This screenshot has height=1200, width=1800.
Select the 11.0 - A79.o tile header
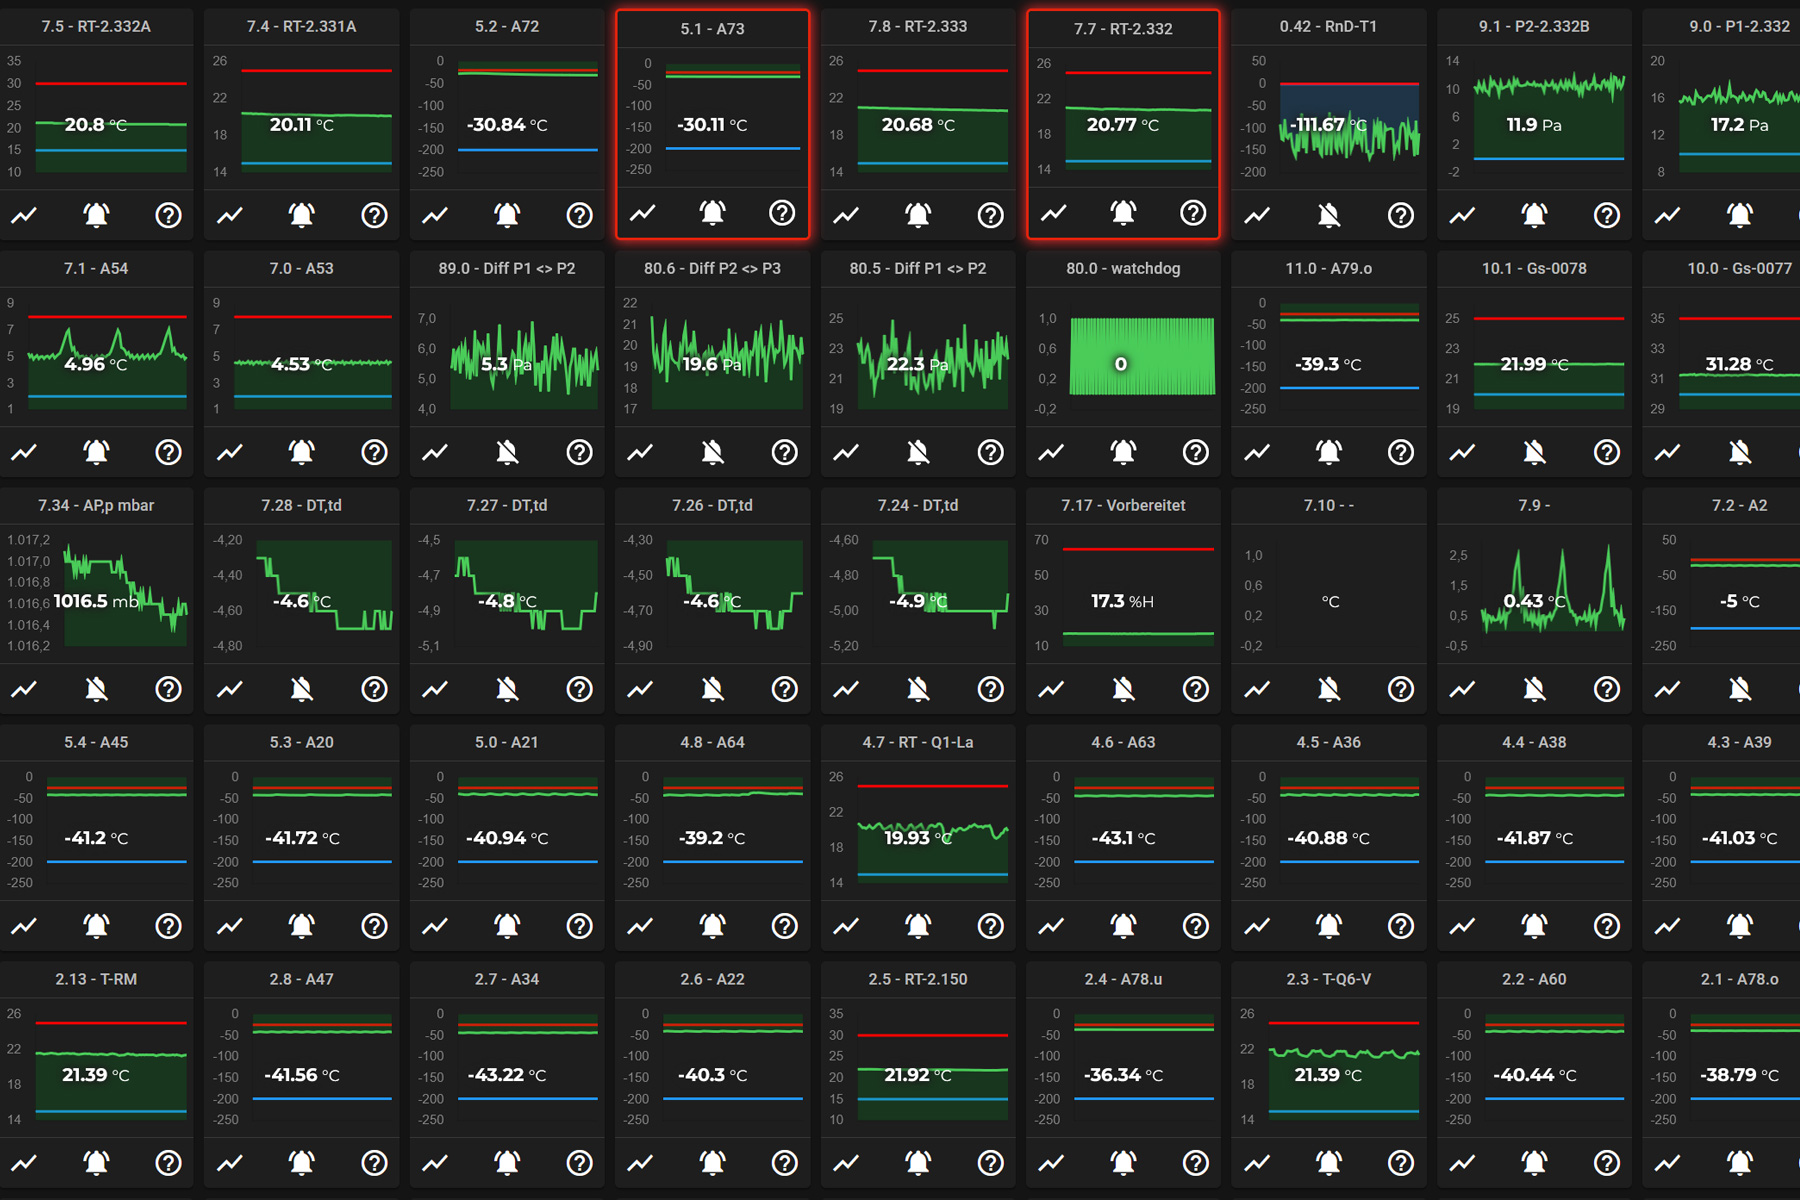[x=1328, y=268]
